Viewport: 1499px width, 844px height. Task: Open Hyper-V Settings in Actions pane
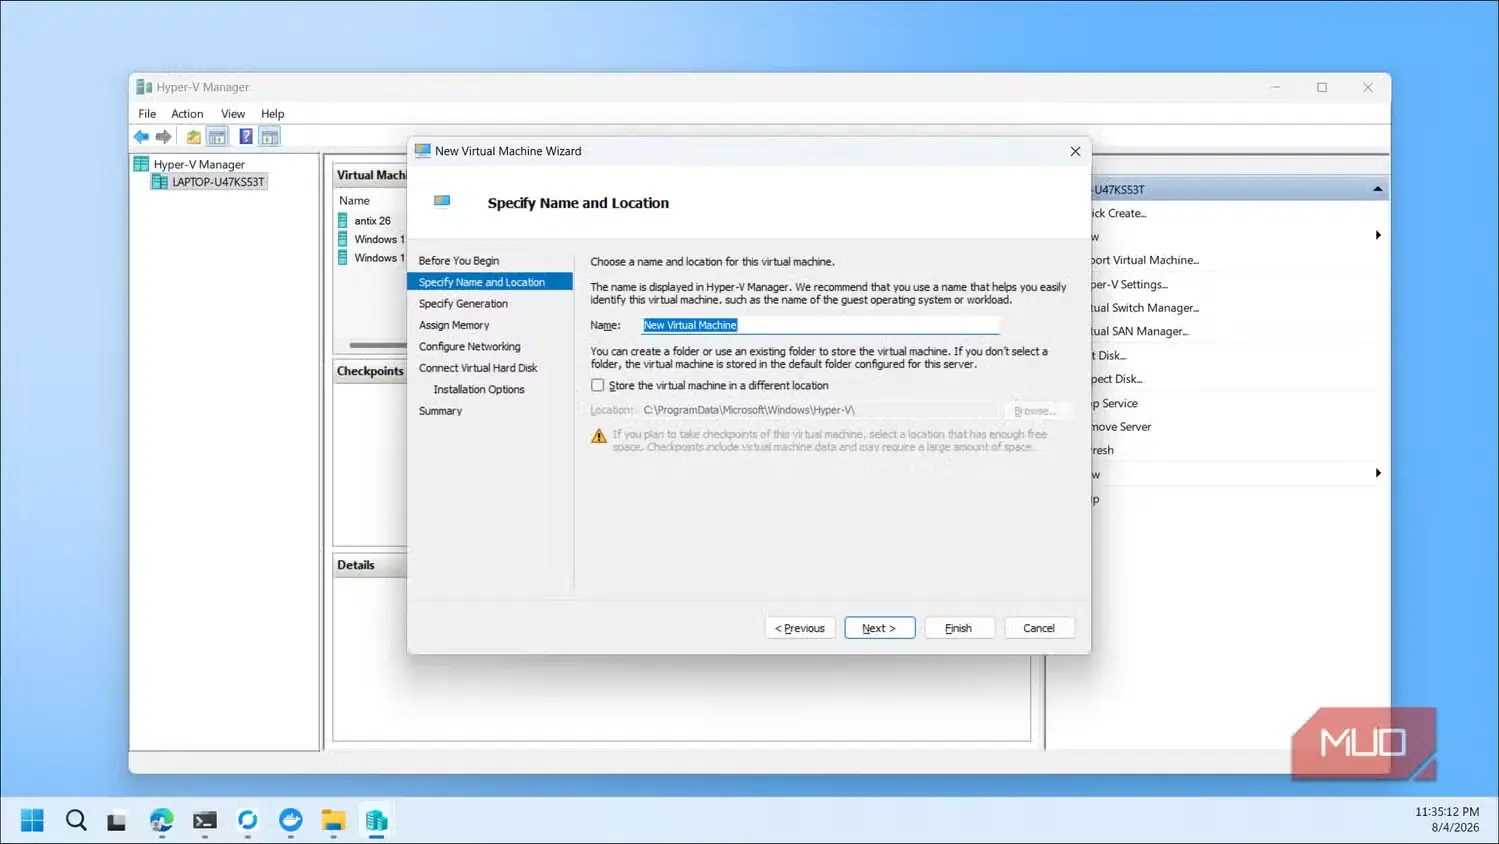[1130, 284]
